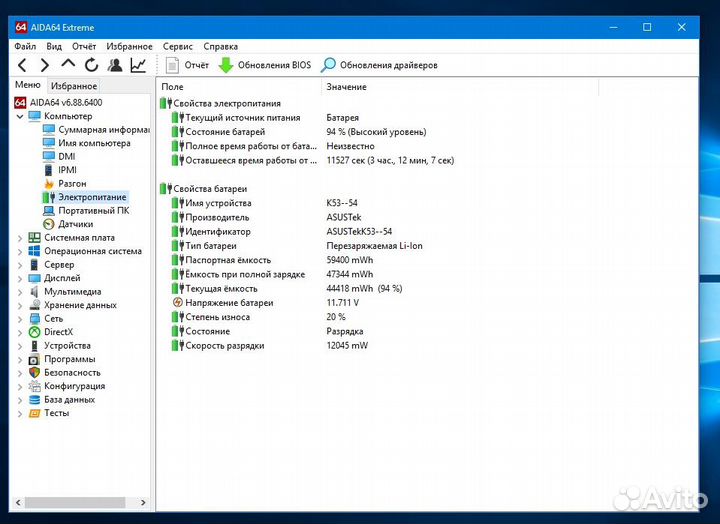
Task: Click the Обновления BIOS green arrow
Action: 226,65
